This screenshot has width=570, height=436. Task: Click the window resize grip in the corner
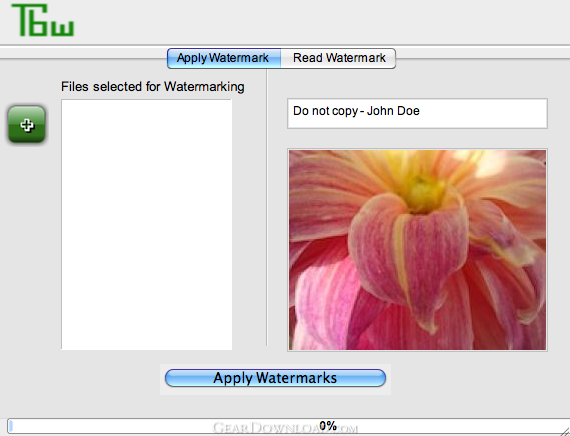565,430
